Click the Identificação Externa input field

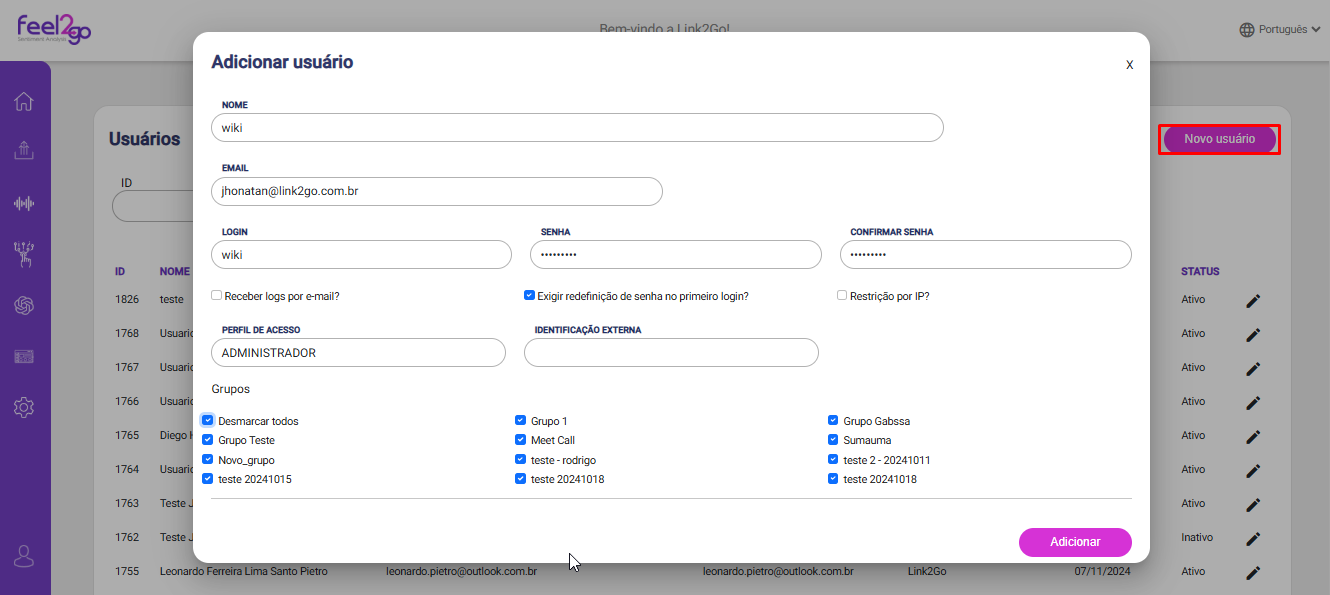coord(671,353)
